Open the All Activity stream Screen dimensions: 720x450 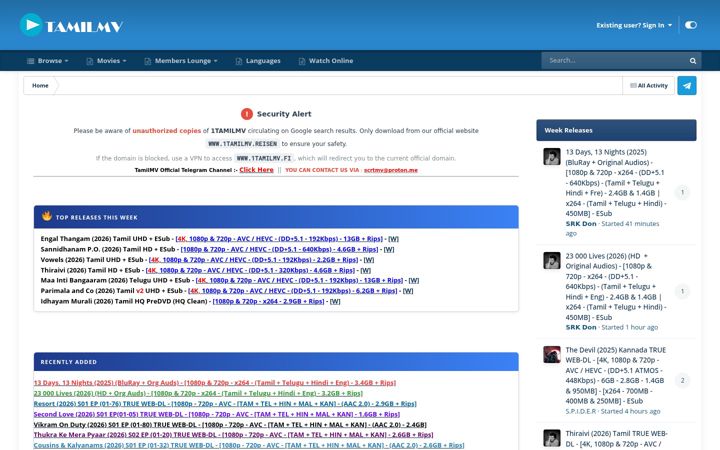(648, 85)
